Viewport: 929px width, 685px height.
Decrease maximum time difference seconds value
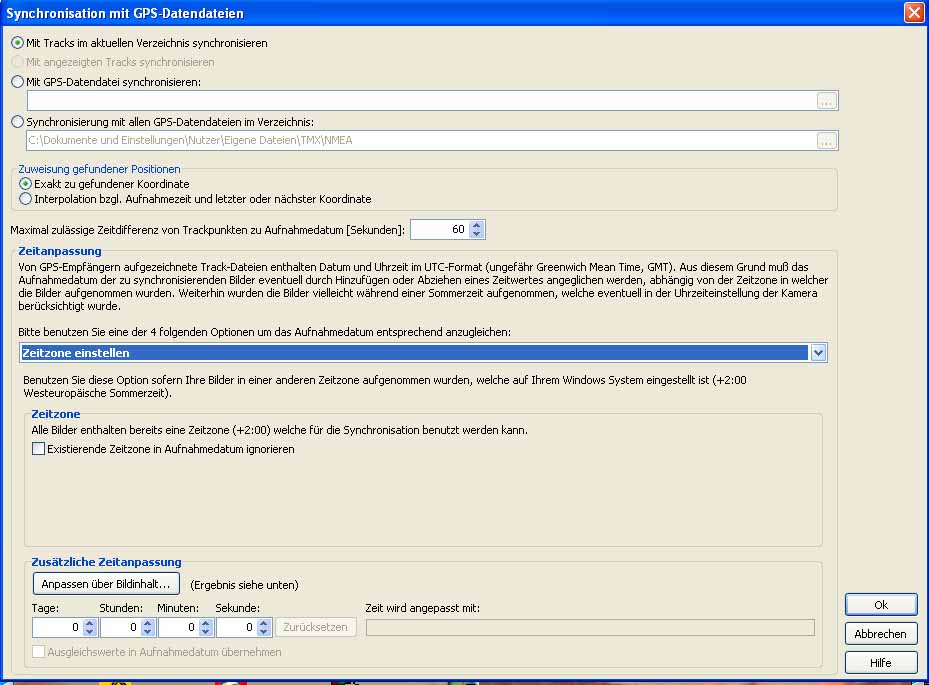tap(477, 234)
